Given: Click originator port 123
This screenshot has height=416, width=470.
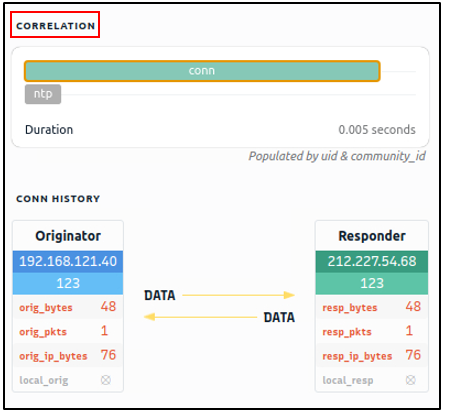Looking at the screenshot, I should [x=68, y=283].
